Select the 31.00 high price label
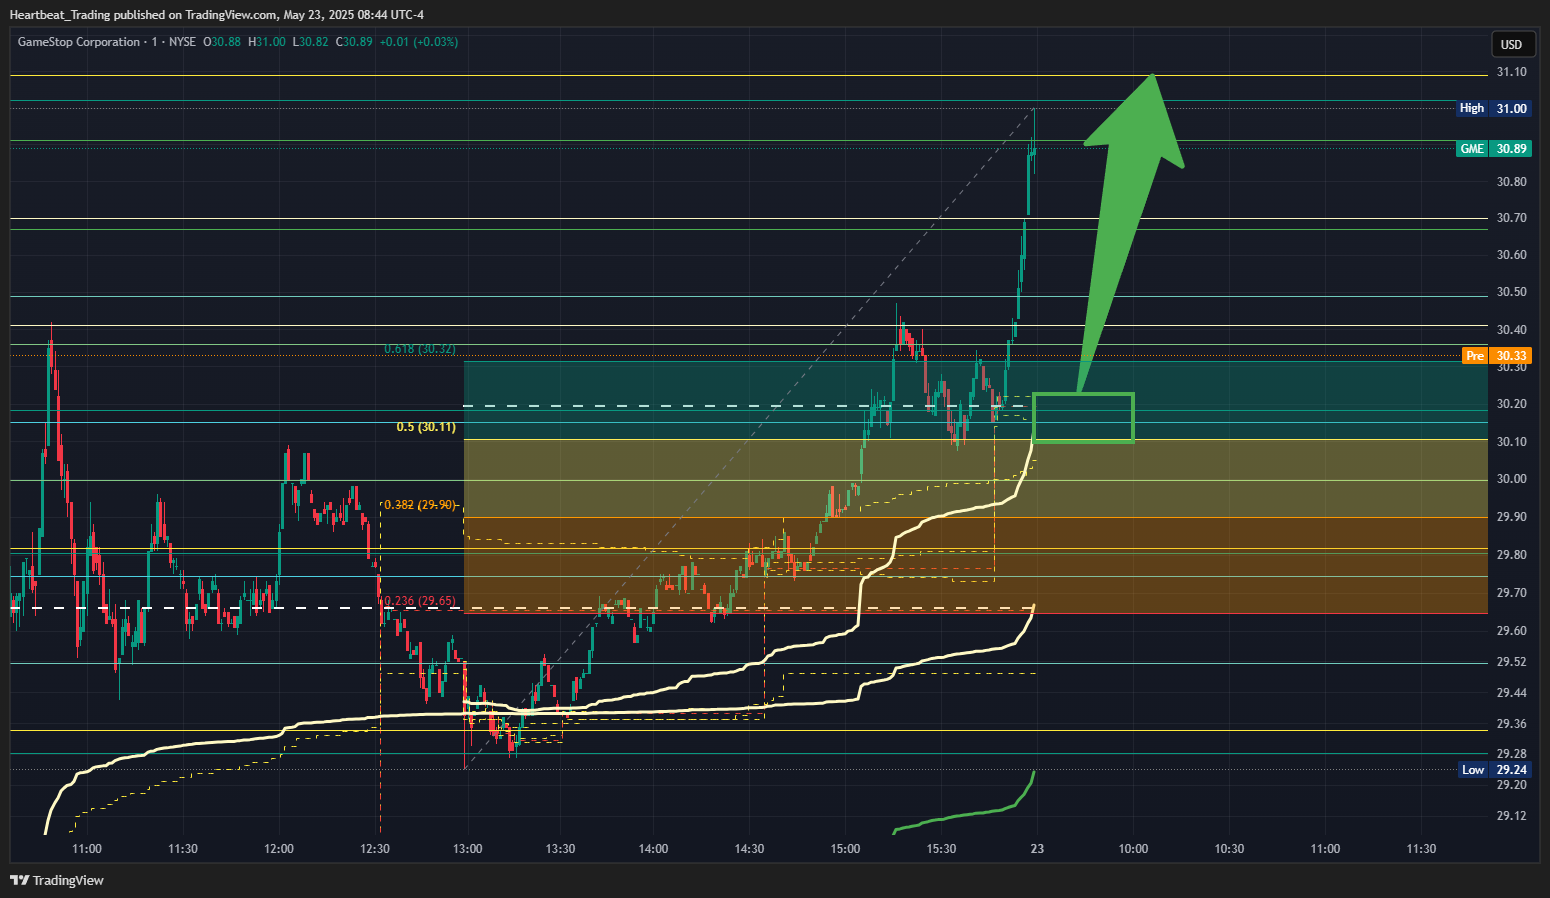 coord(1511,108)
